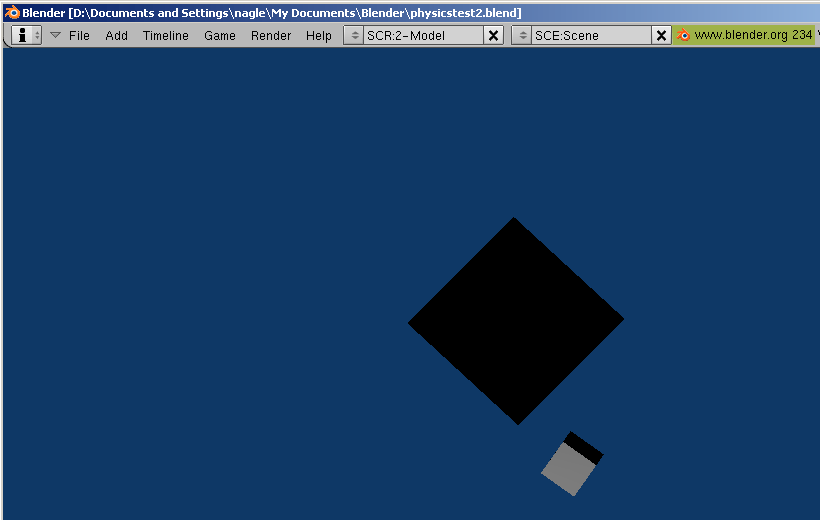Click the SCR:2-Model screen name field
The image size is (820, 520).
(x=423, y=35)
